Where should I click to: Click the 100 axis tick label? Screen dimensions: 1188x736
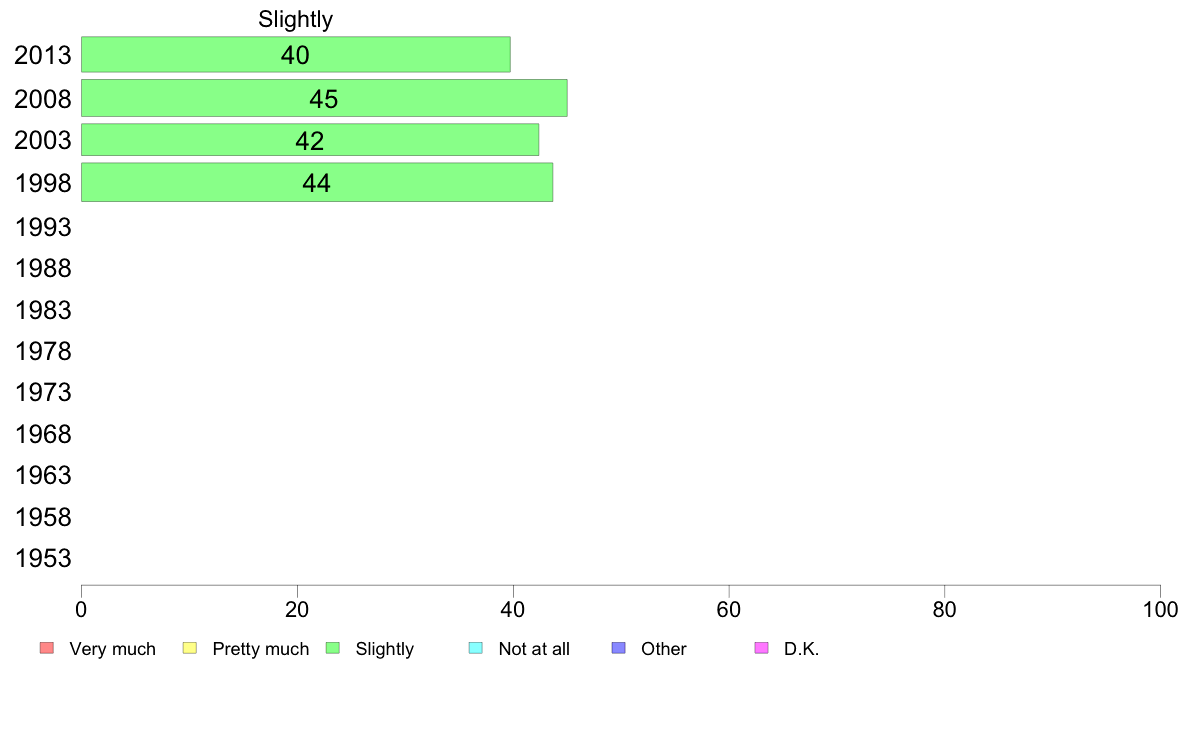(1160, 609)
